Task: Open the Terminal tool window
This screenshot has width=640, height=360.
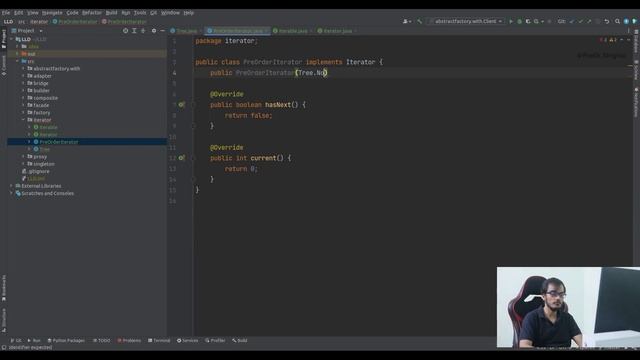Action: click(x=159, y=340)
